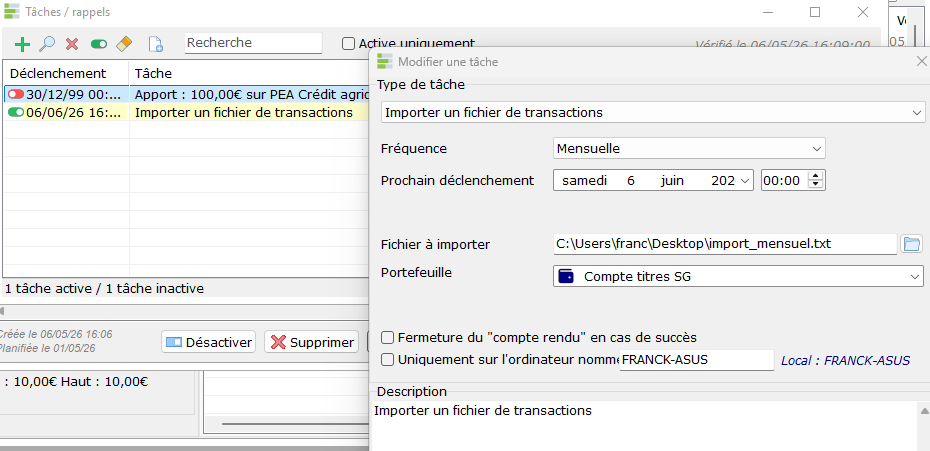Click the Local : FRANCK-ASUS label
930x451 pixels.
coord(845,360)
